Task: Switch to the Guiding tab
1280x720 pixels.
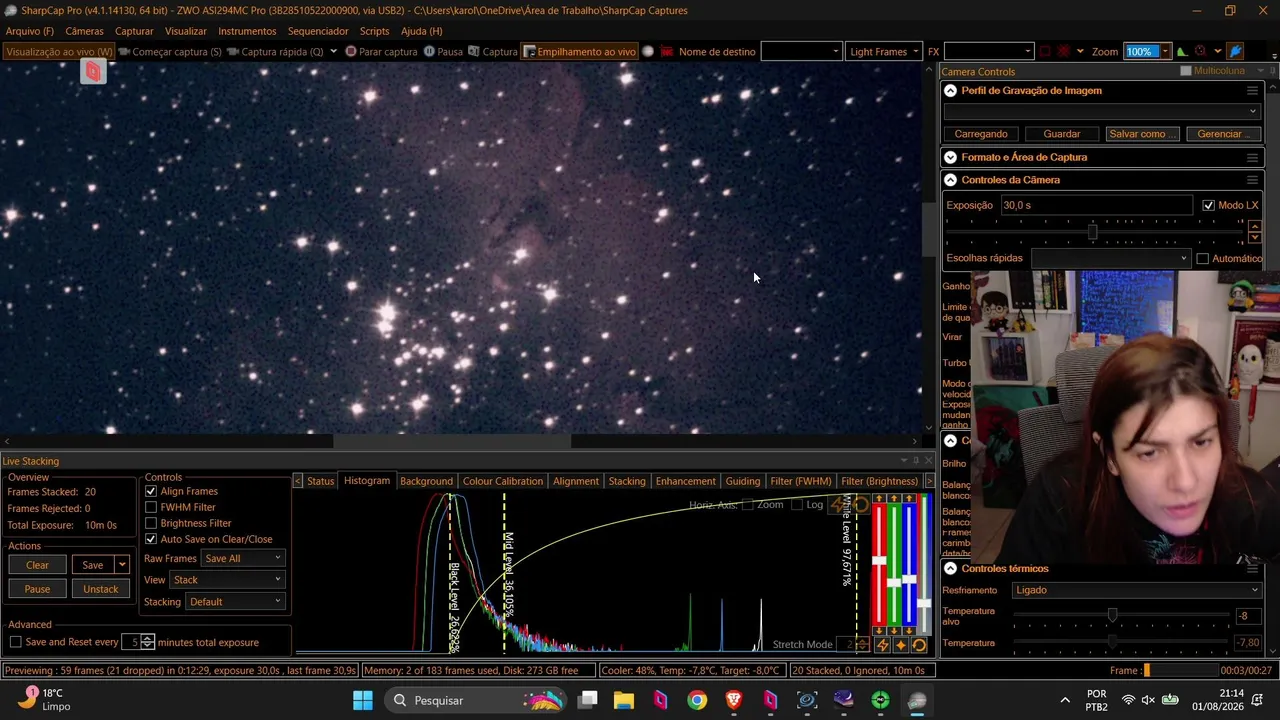Action: [x=742, y=481]
